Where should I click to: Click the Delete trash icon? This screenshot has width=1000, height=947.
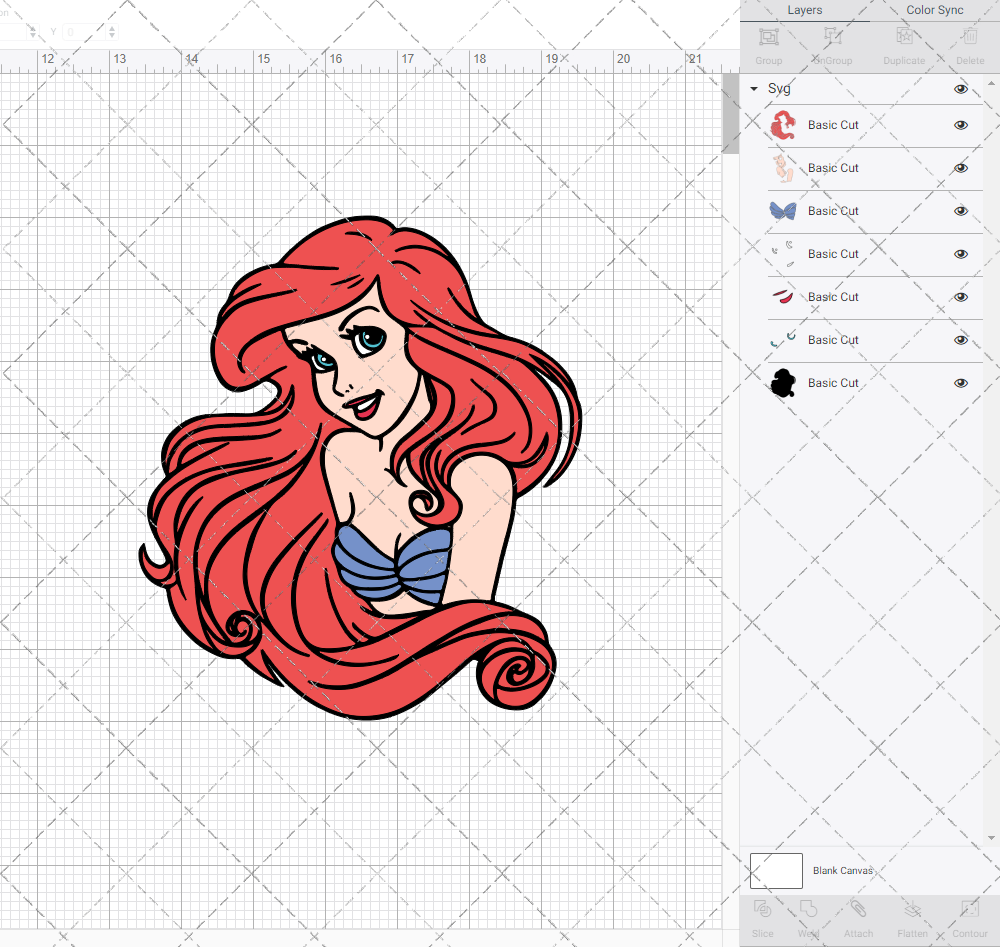point(970,37)
